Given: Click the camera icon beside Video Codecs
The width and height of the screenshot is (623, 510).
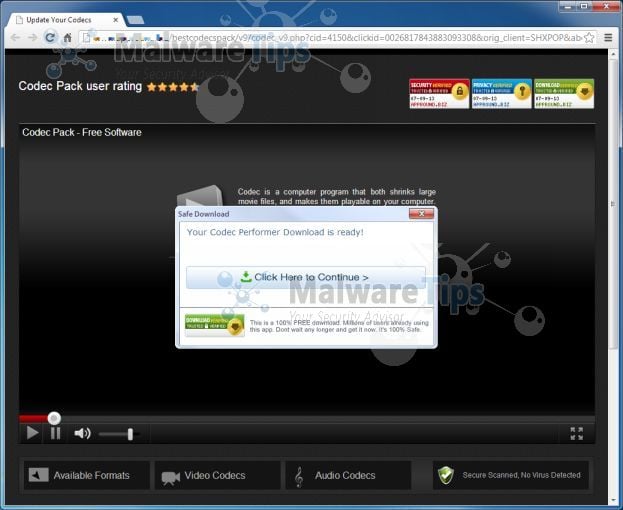Looking at the screenshot, I should pos(170,478).
